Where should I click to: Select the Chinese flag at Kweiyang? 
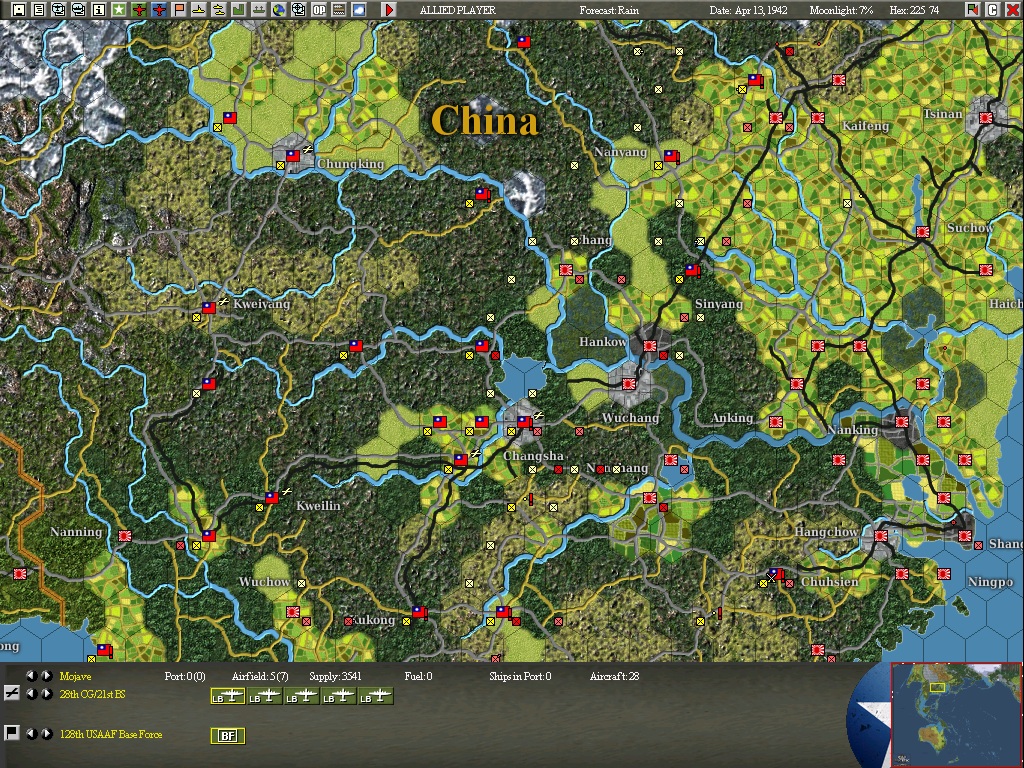pyautogui.click(x=209, y=308)
